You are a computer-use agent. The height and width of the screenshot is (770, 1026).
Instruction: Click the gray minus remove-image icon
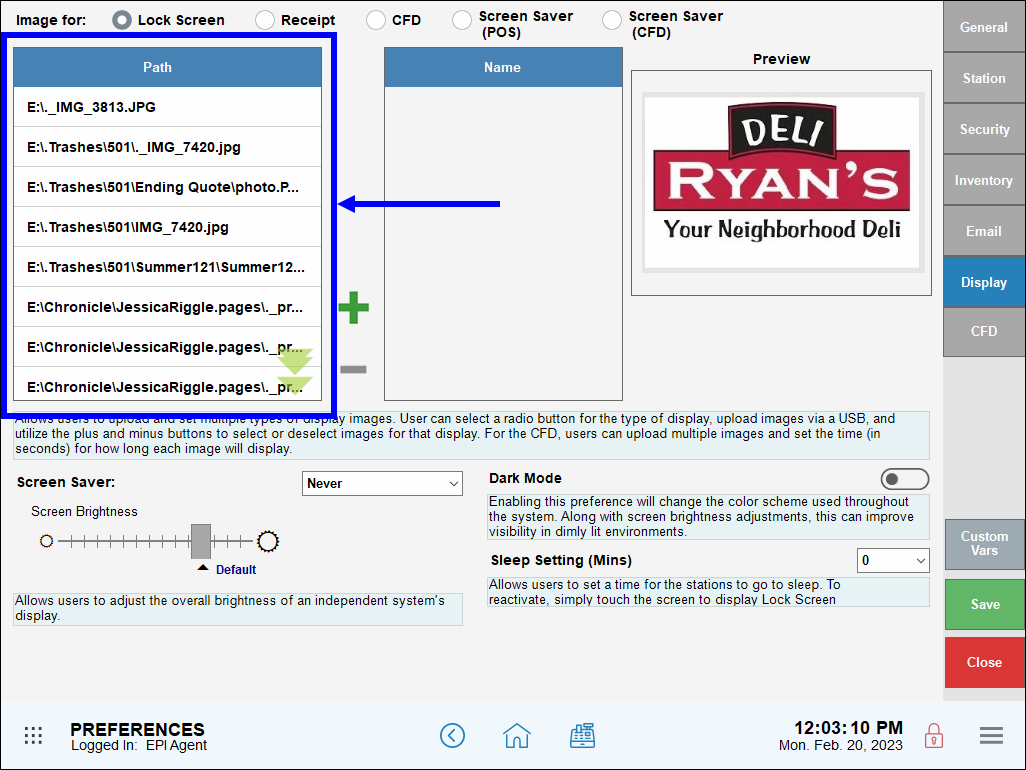(353, 370)
